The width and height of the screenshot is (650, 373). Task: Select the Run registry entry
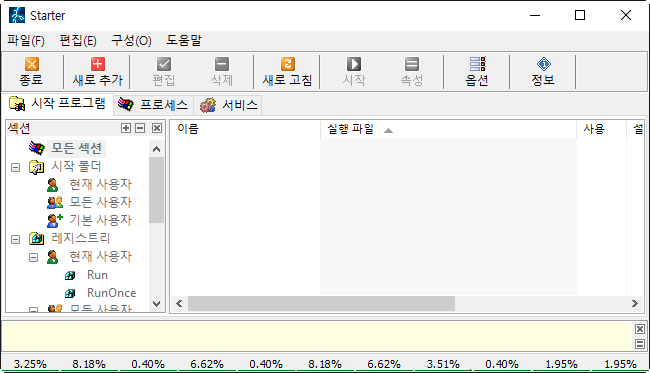pos(97,275)
